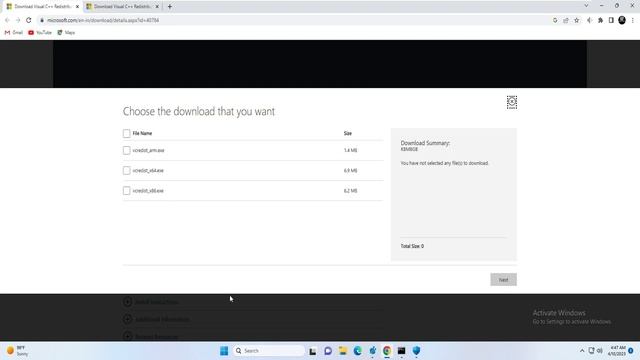The height and width of the screenshot is (360, 640).
Task: Click the 1.4 MB size value
Action: click(x=350, y=150)
